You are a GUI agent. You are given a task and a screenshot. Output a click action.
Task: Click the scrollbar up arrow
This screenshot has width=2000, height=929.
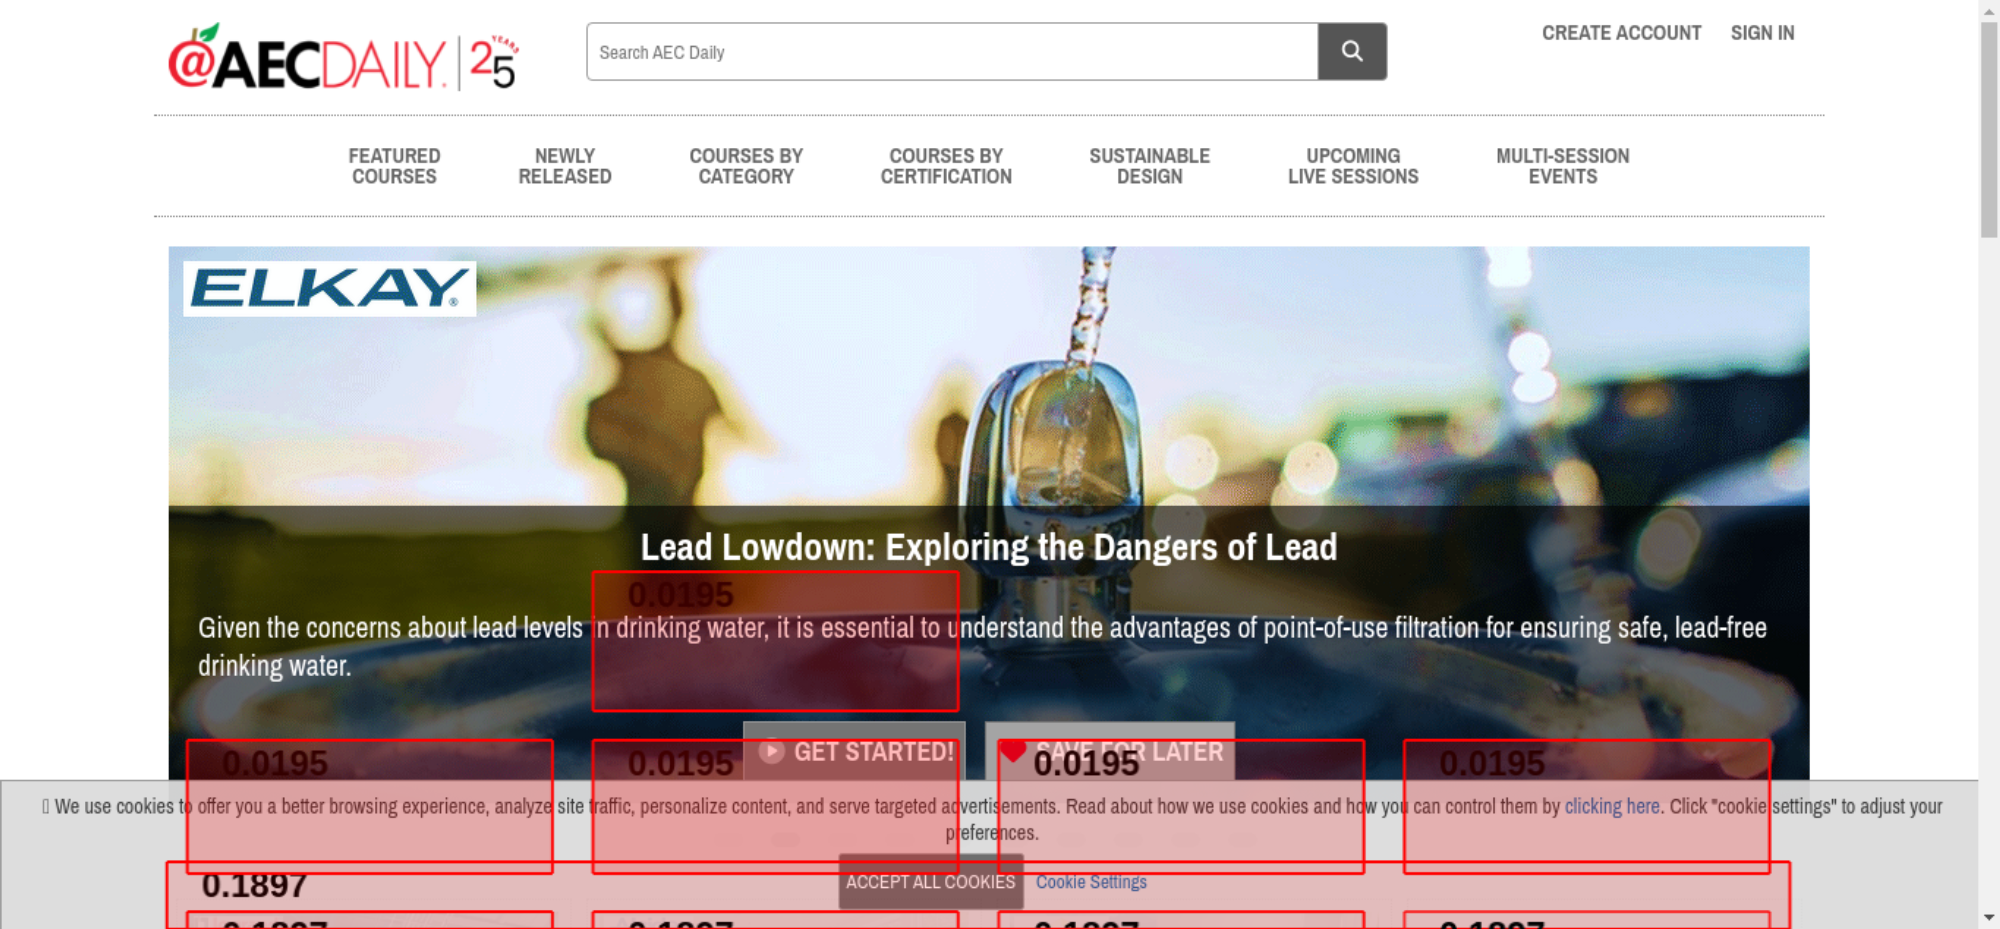[1989, 10]
